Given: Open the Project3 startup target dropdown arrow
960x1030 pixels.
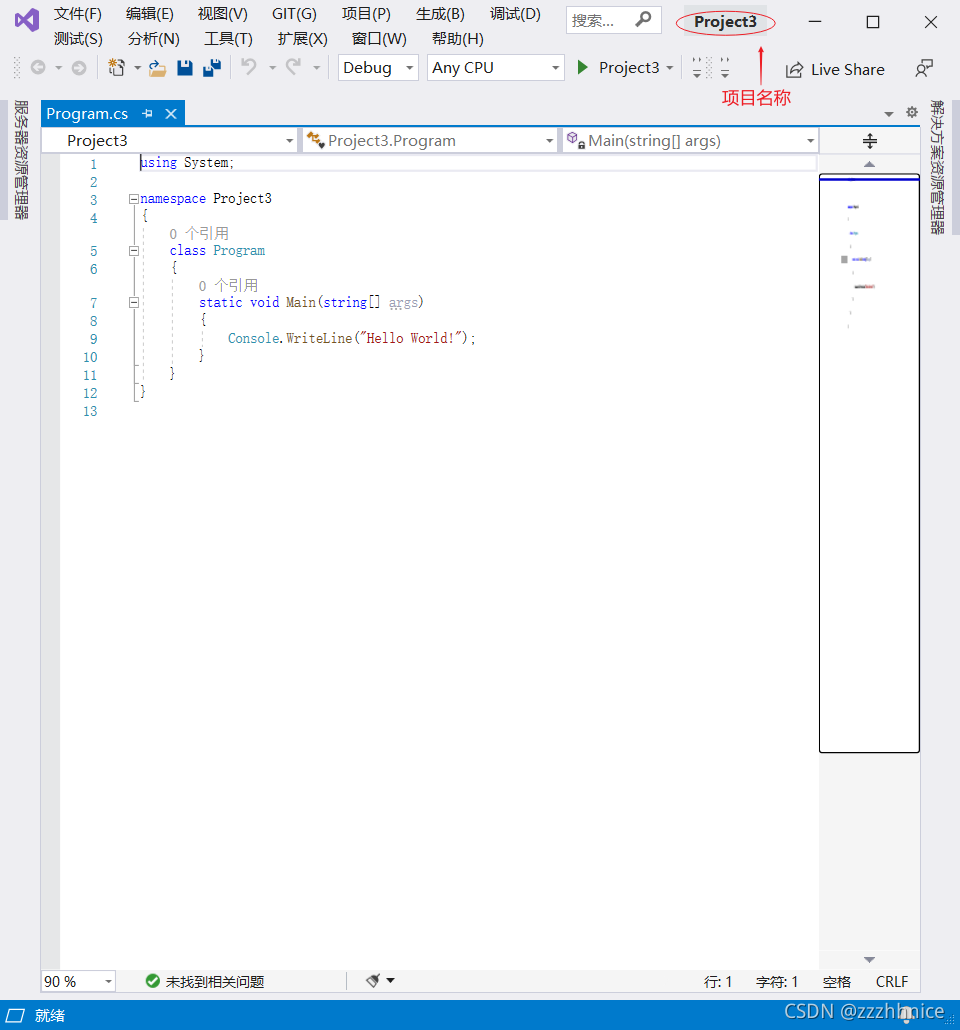Looking at the screenshot, I should click(x=670, y=68).
